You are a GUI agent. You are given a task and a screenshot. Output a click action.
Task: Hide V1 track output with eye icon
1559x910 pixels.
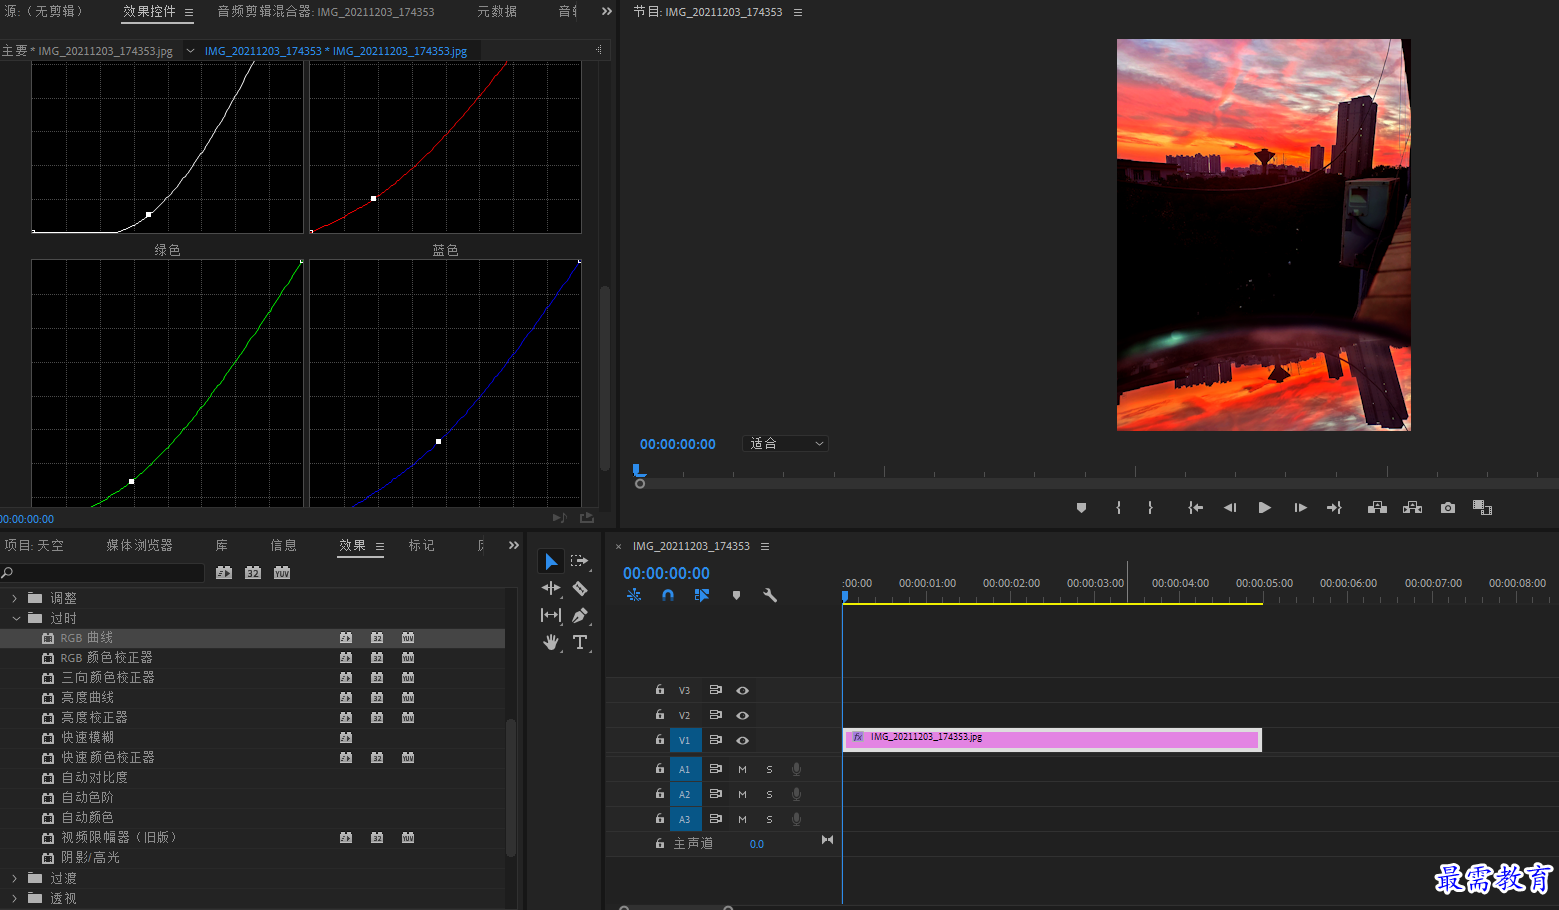[742, 740]
